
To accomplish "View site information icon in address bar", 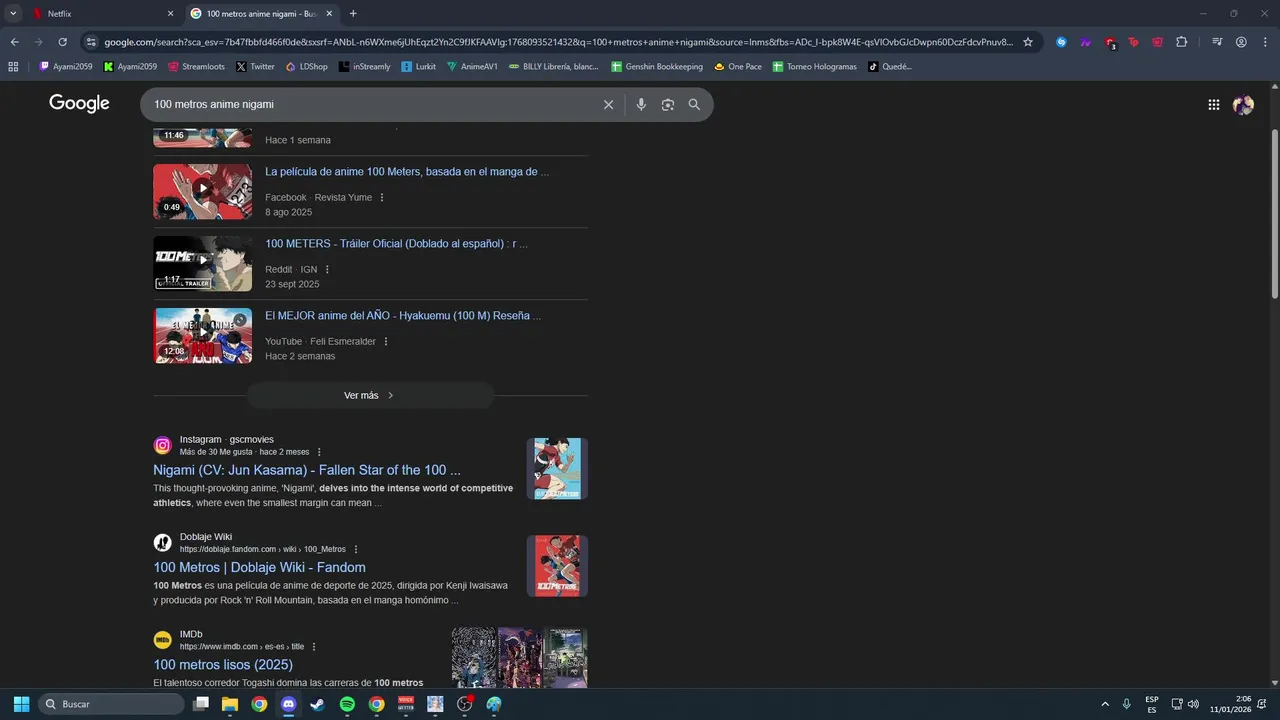I will pyautogui.click(x=91, y=42).
